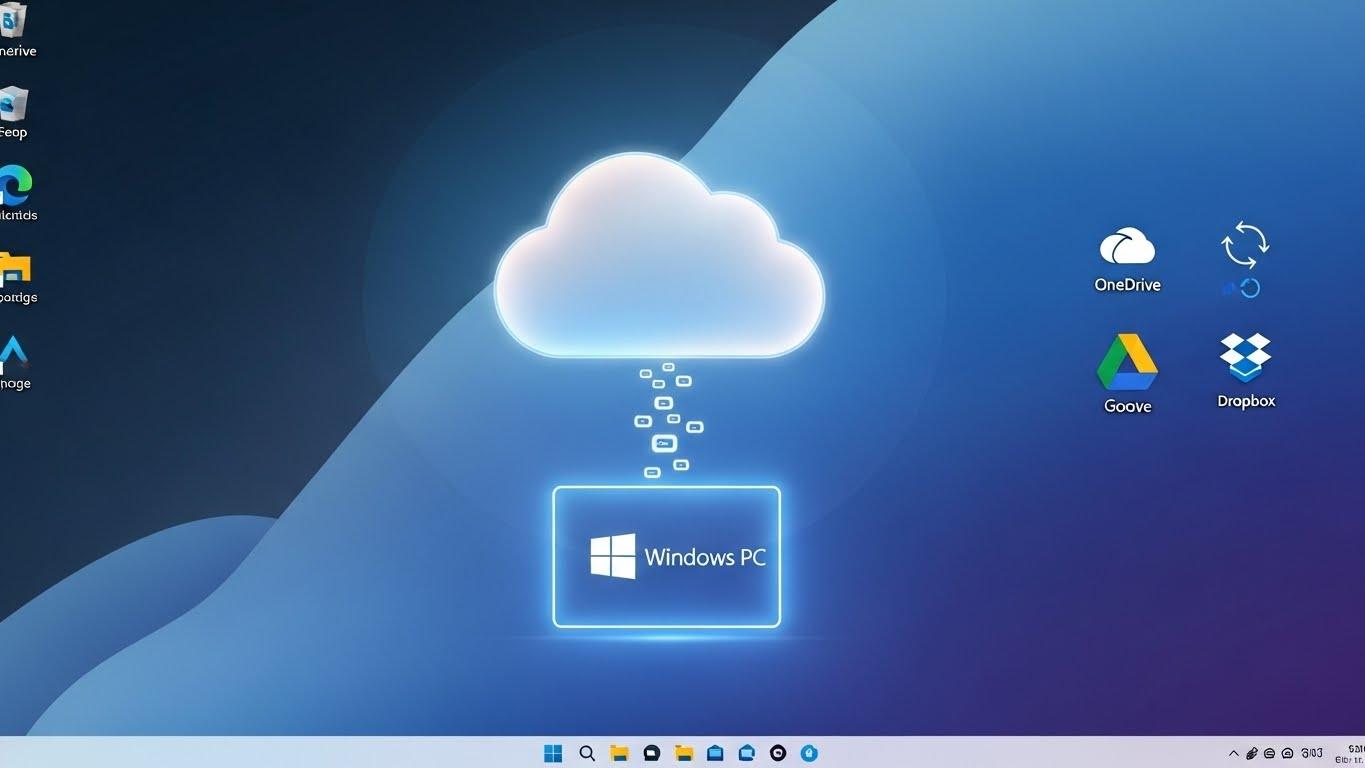The image size is (1365, 768).
Task: Open File Explorer on the taskbar
Action: click(x=620, y=753)
